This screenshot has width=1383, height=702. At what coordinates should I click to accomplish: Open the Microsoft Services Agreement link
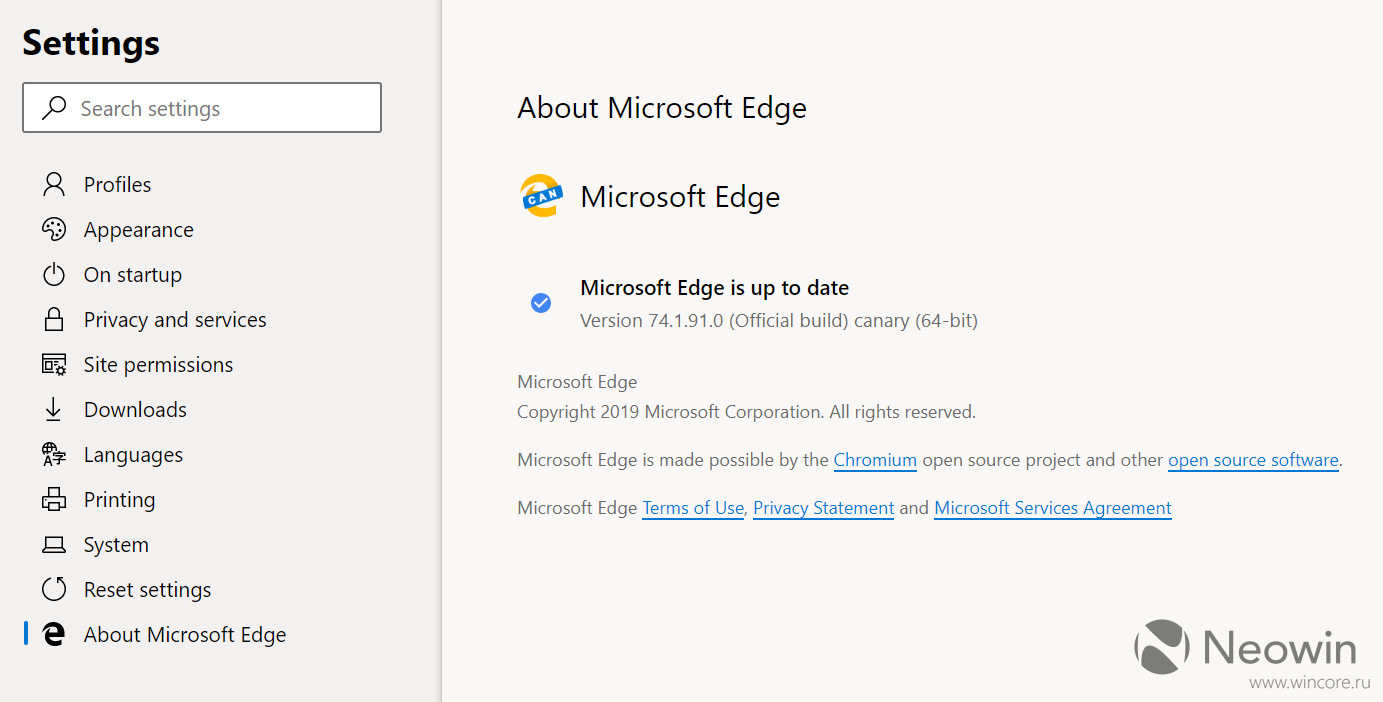[x=1052, y=508]
